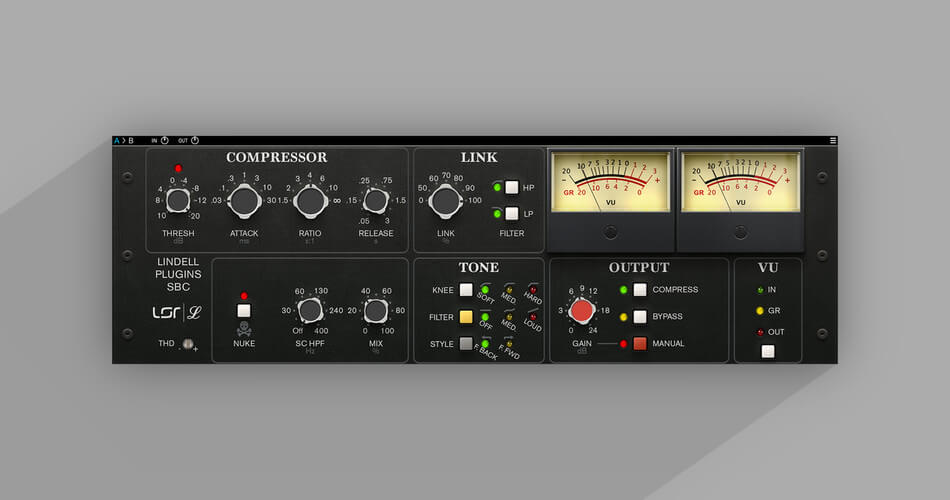Click the THRESH knob

[178, 201]
